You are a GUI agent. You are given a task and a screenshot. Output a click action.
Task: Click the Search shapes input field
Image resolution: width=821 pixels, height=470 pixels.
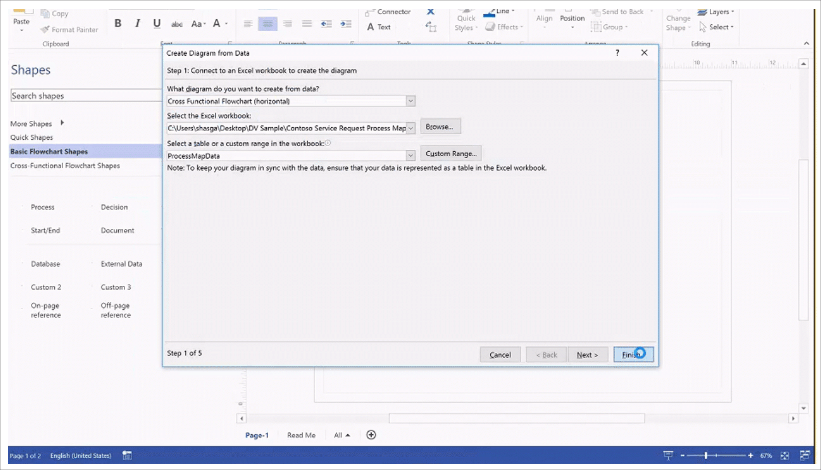pyautogui.click(x=80, y=96)
